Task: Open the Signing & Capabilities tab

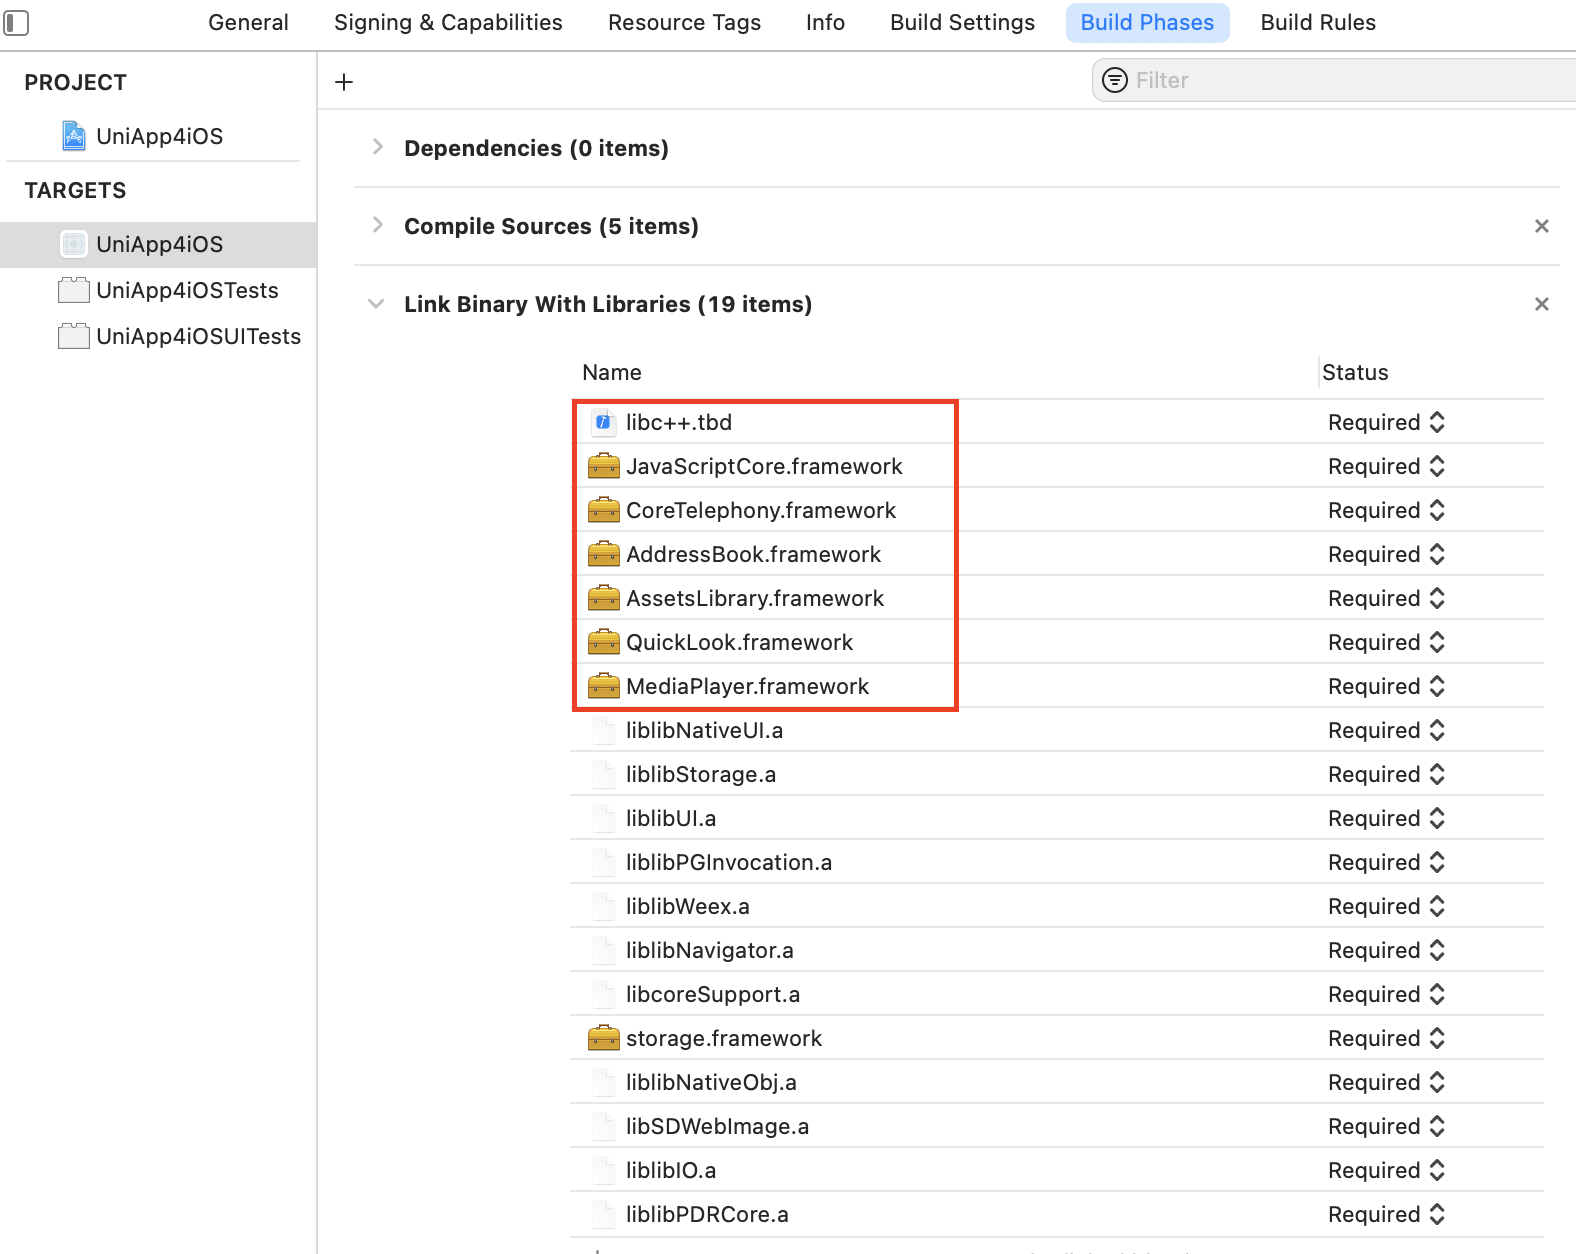Action: point(448,22)
